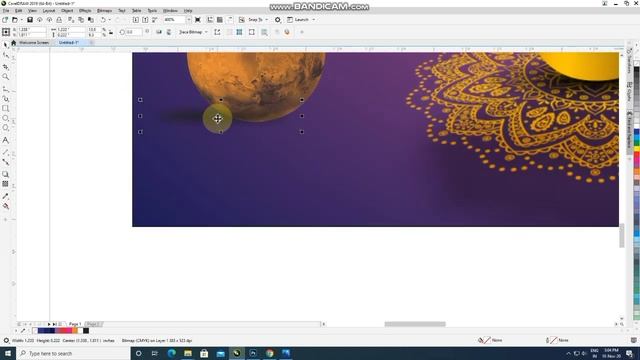The image size is (640, 360).
Task: Click the Save icon in toolbar
Action: click(x=30, y=20)
